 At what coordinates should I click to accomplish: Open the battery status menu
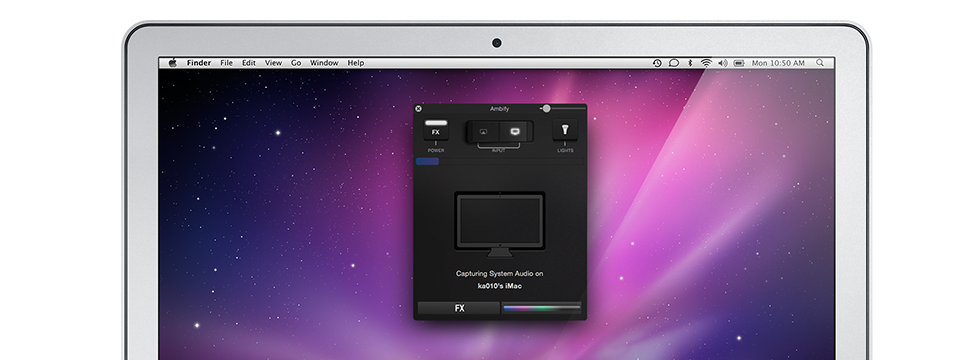739,62
